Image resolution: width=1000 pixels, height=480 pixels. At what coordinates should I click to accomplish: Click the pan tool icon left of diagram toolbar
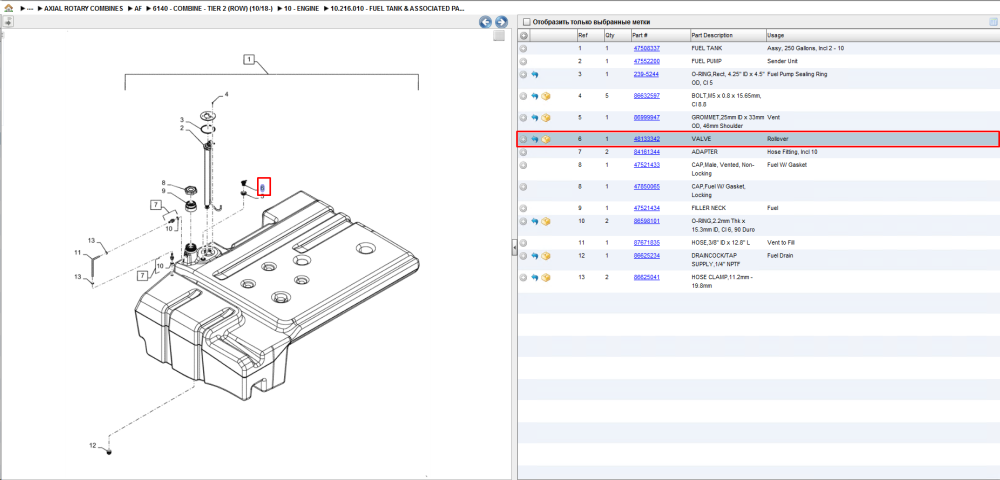point(8,22)
